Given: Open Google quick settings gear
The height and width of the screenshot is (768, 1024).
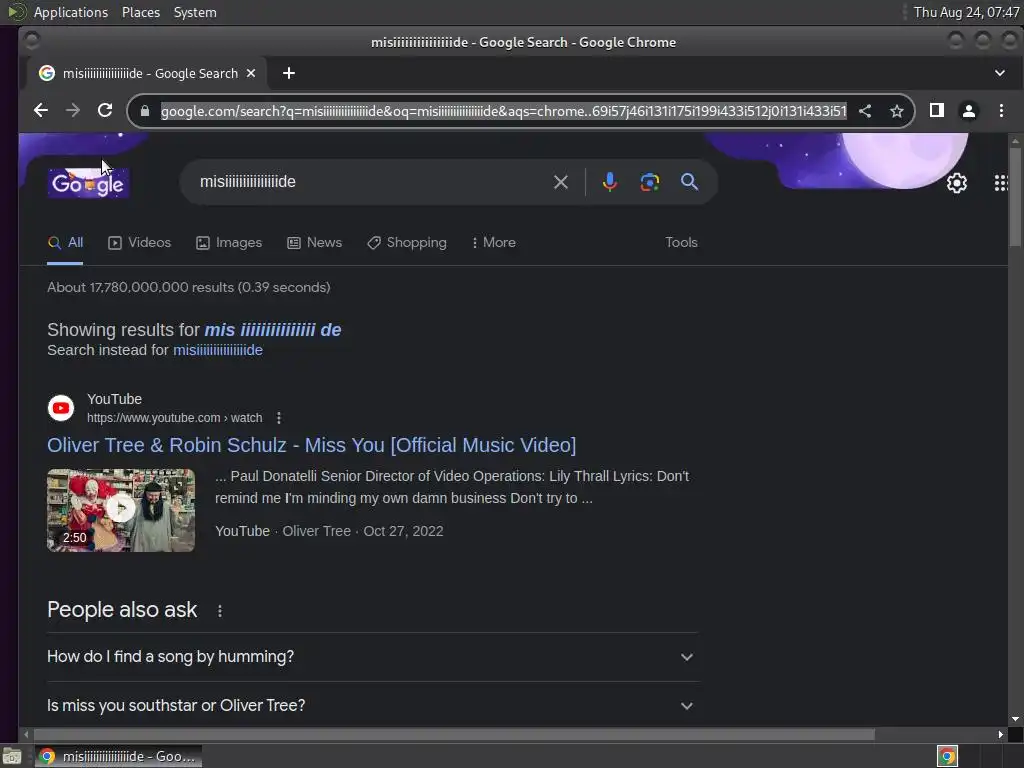Looking at the screenshot, I should 957,183.
